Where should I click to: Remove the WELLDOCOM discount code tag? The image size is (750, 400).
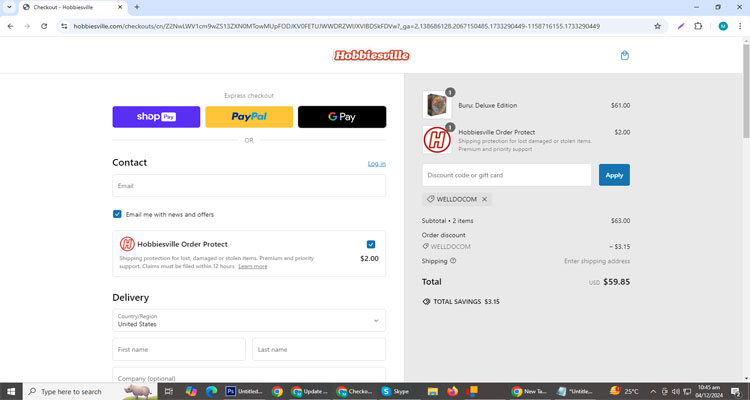pyautogui.click(x=485, y=199)
